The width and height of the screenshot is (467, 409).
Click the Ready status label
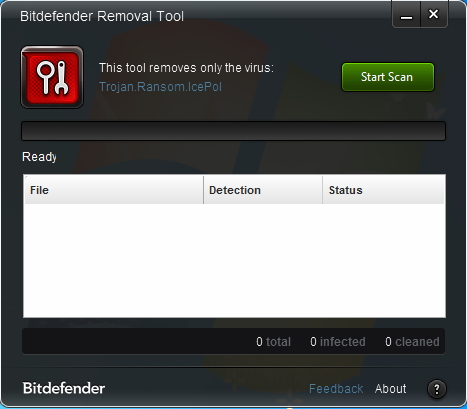coord(39,157)
